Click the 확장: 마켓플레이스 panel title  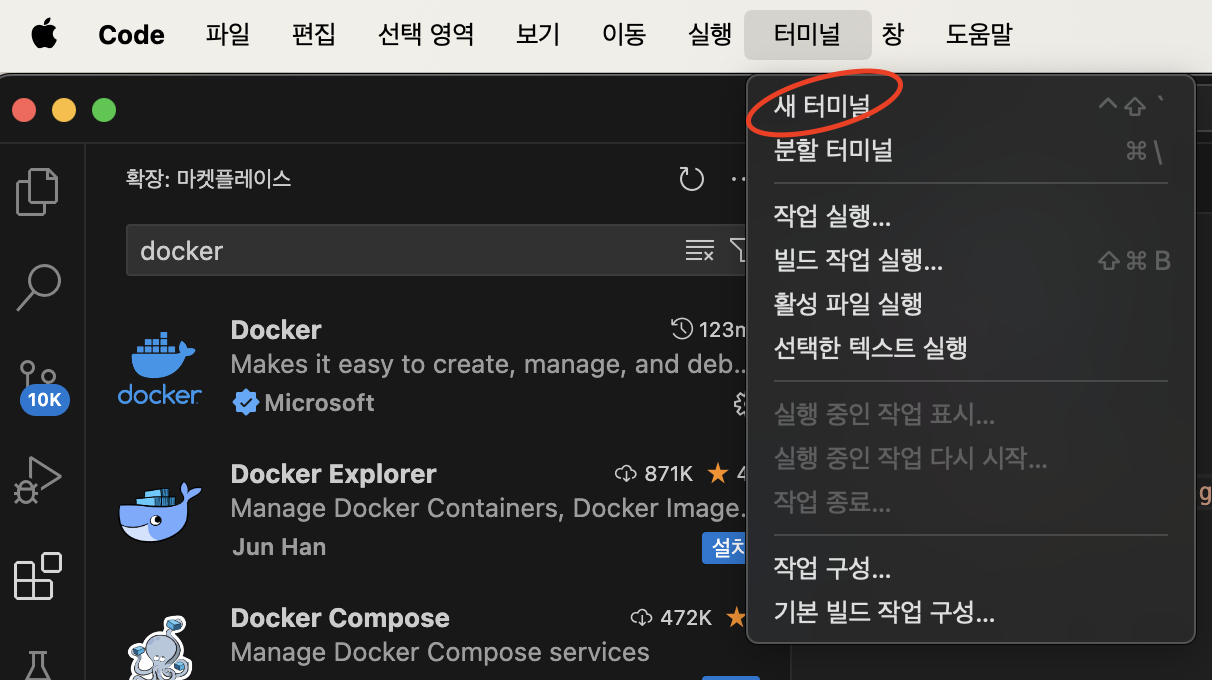[x=208, y=179]
